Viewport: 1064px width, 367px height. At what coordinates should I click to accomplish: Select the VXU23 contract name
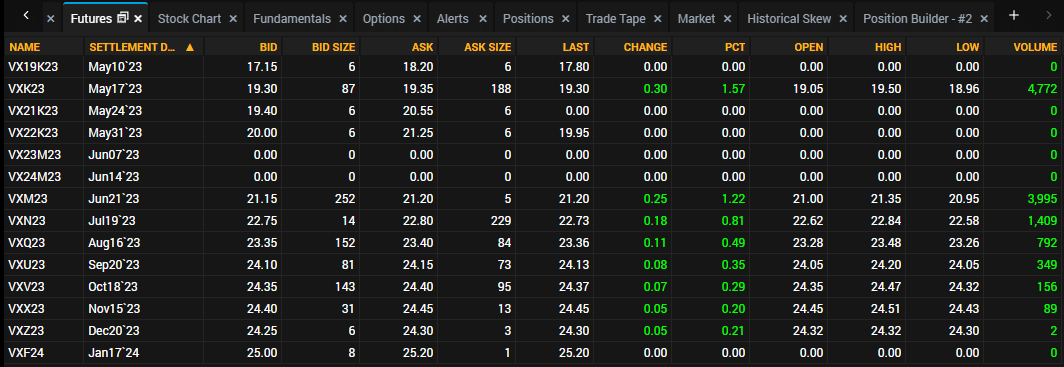pyautogui.click(x=27, y=265)
